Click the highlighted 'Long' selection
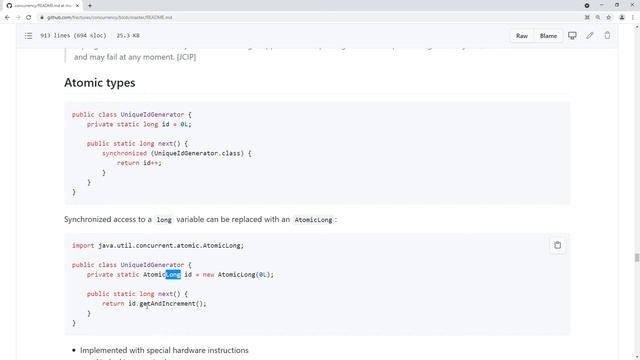This screenshot has width=640, height=360. [x=173, y=275]
